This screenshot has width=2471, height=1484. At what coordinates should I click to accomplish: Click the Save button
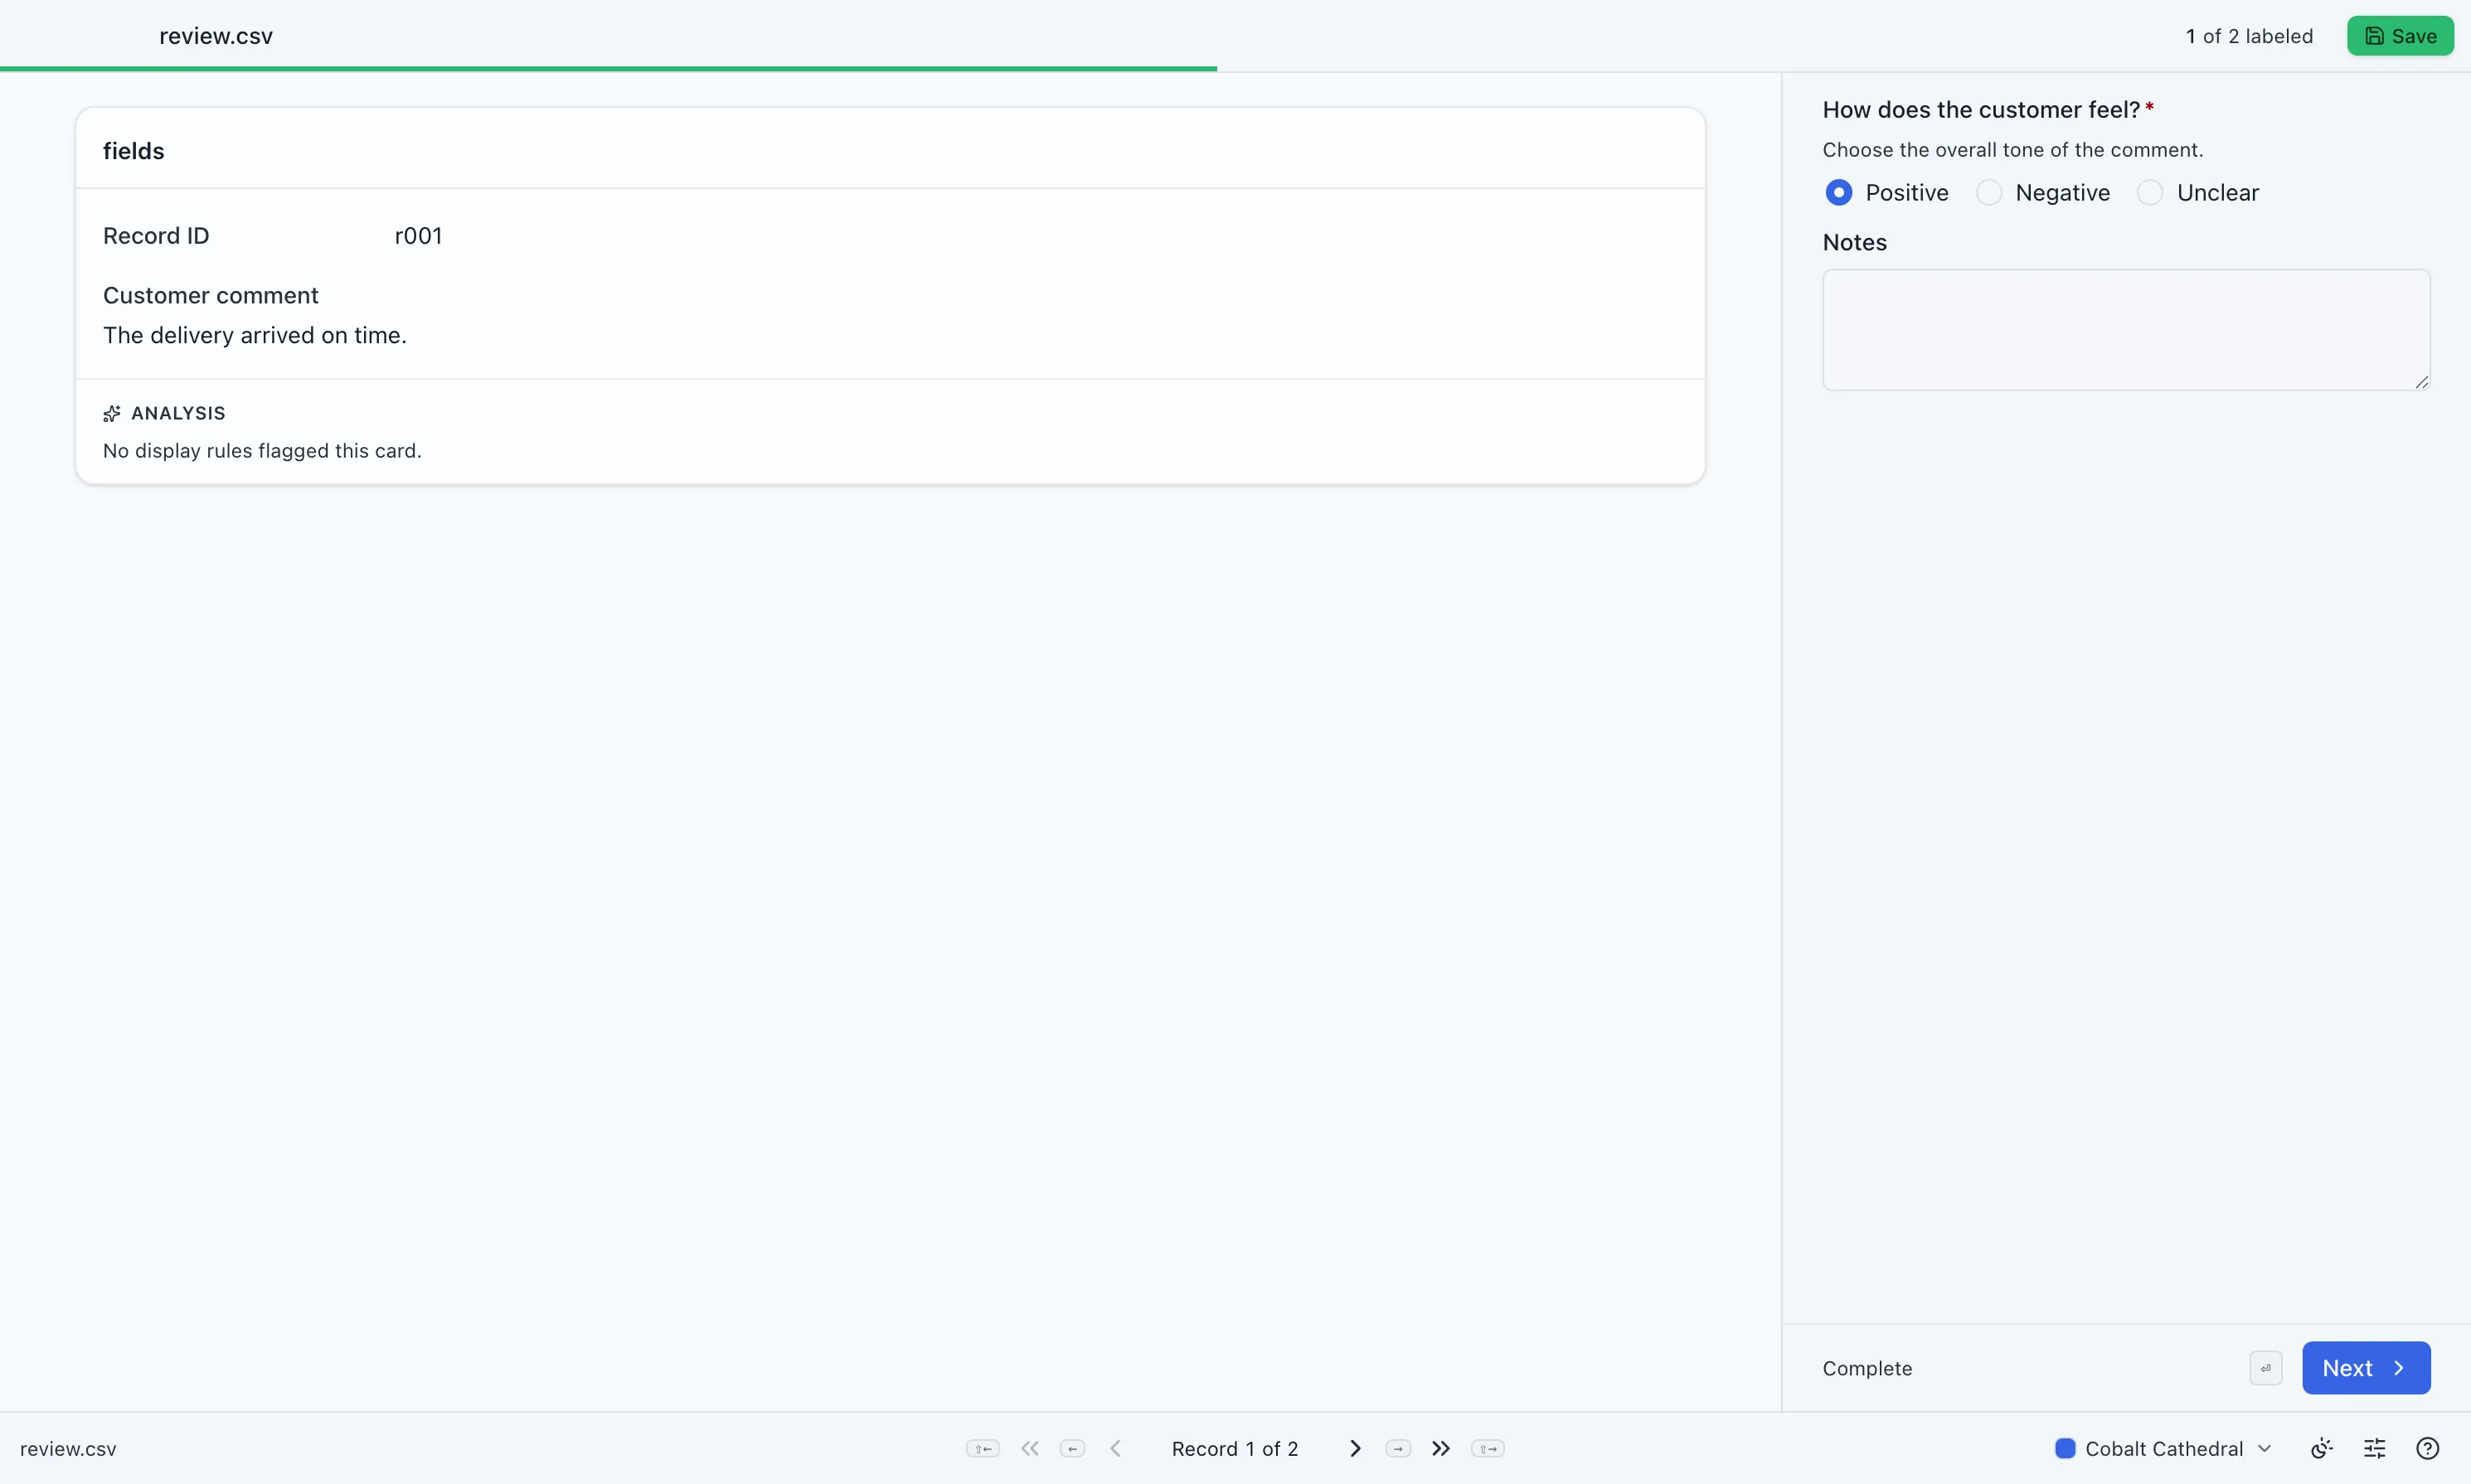(x=2400, y=36)
